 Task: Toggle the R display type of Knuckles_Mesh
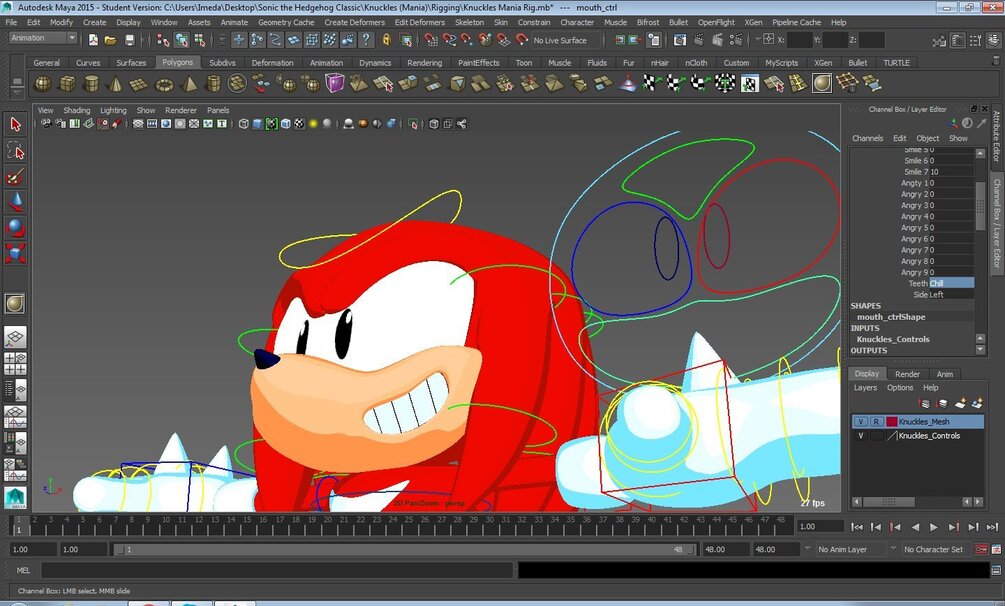pyautogui.click(x=876, y=422)
